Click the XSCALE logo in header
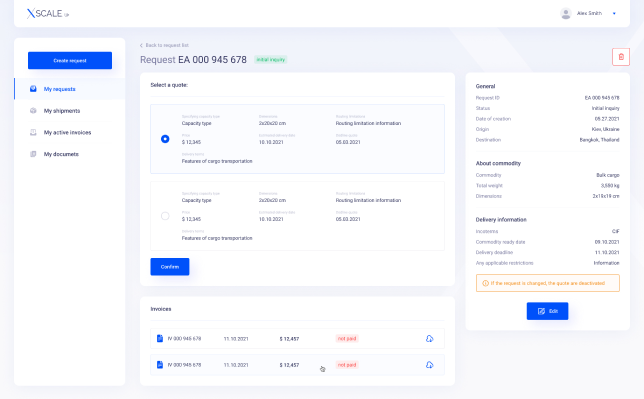 pyautogui.click(x=48, y=14)
